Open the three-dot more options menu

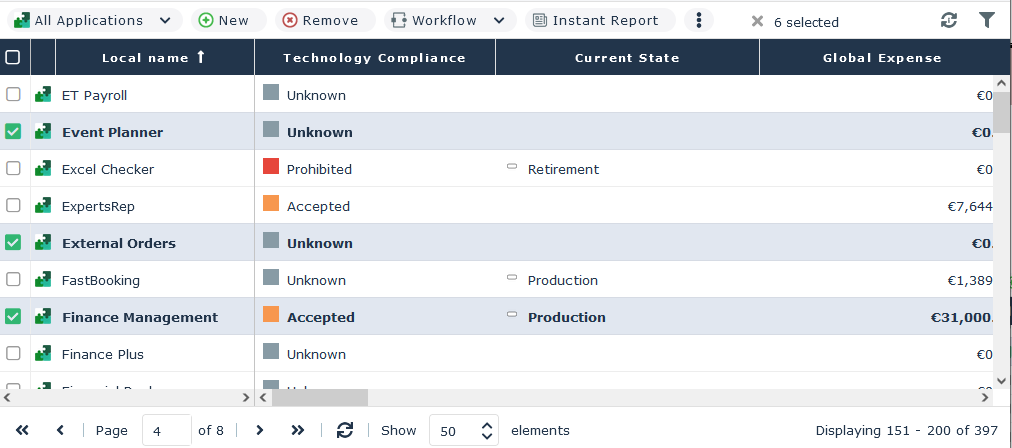coord(699,20)
